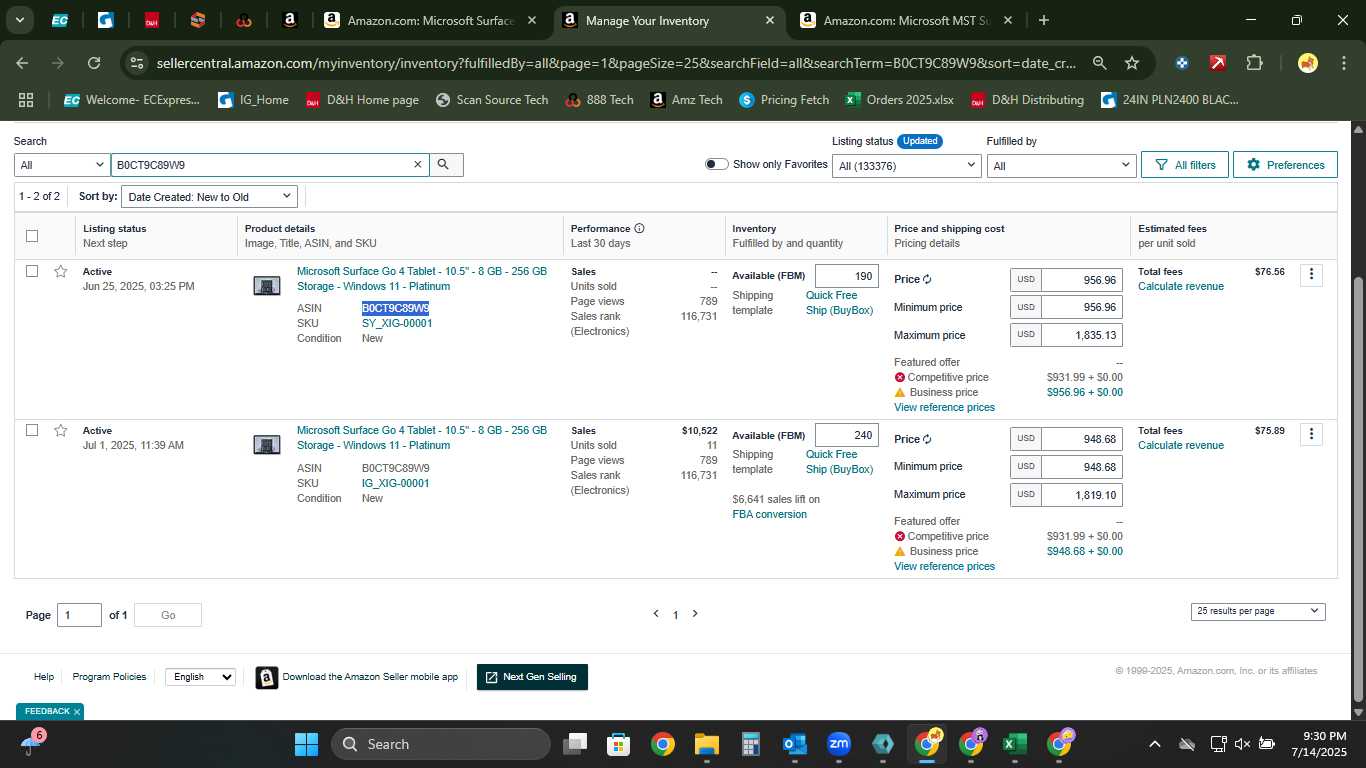
Task: Select the checkbox for the Jul 1, 2025 listing
Action: pos(32,430)
